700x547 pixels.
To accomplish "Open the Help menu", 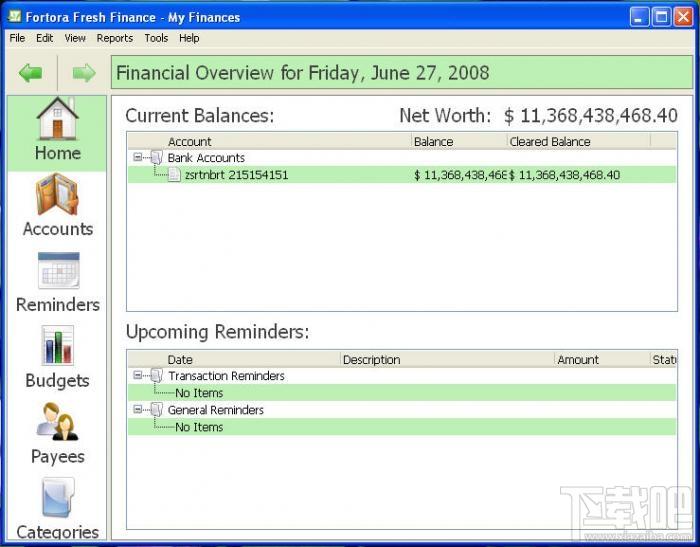I will [x=189, y=38].
